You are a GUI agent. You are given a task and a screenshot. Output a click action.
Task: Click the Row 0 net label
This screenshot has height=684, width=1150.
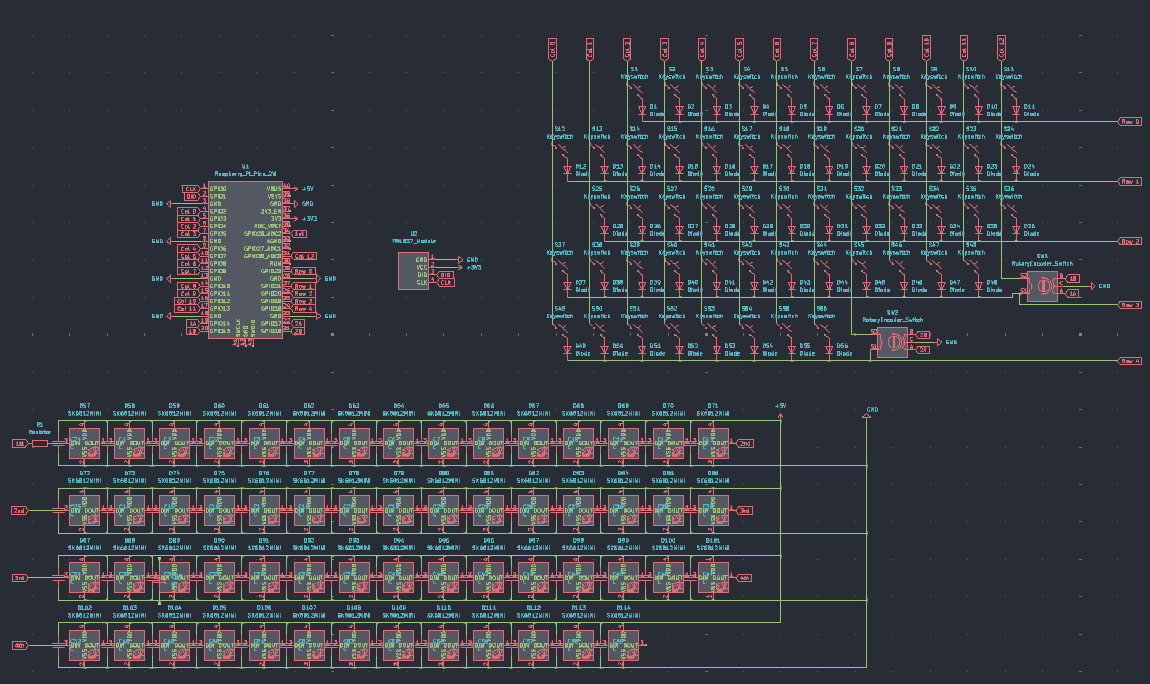tap(1130, 122)
